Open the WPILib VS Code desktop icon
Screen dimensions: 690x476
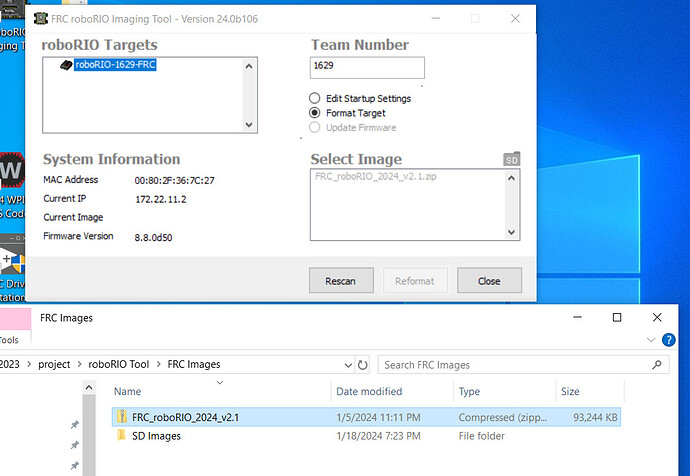pyautogui.click(x=12, y=185)
